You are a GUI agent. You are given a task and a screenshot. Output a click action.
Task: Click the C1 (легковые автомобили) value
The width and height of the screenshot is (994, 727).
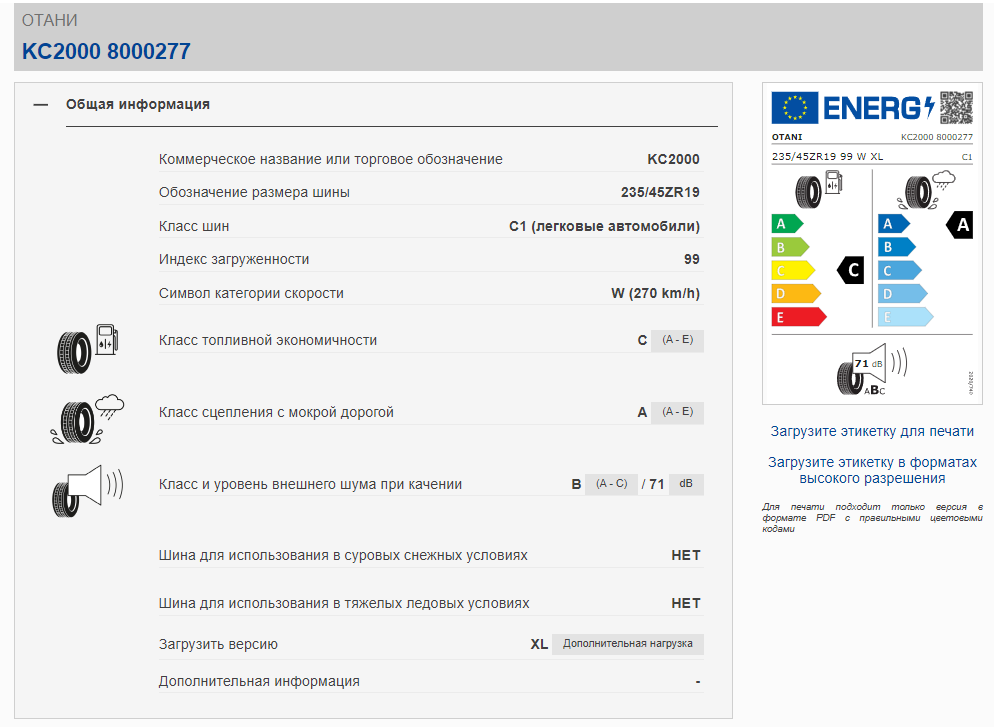tap(604, 226)
